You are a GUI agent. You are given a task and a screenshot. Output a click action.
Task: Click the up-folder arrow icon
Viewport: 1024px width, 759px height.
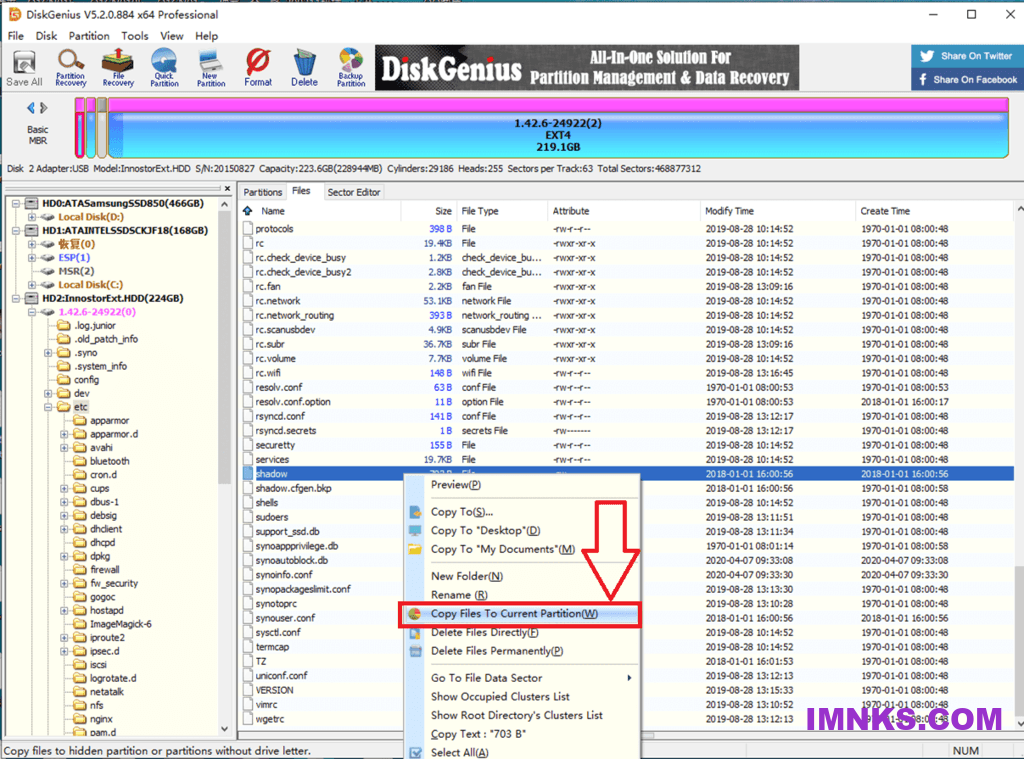click(x=248, y=211)
